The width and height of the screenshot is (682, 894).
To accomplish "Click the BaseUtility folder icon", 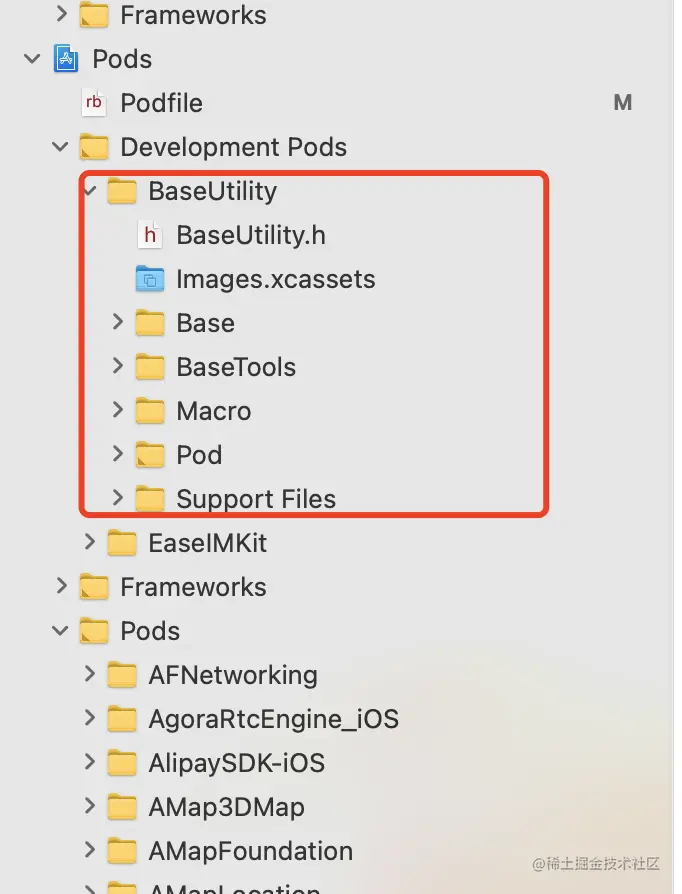I will (x=122, y=191).
